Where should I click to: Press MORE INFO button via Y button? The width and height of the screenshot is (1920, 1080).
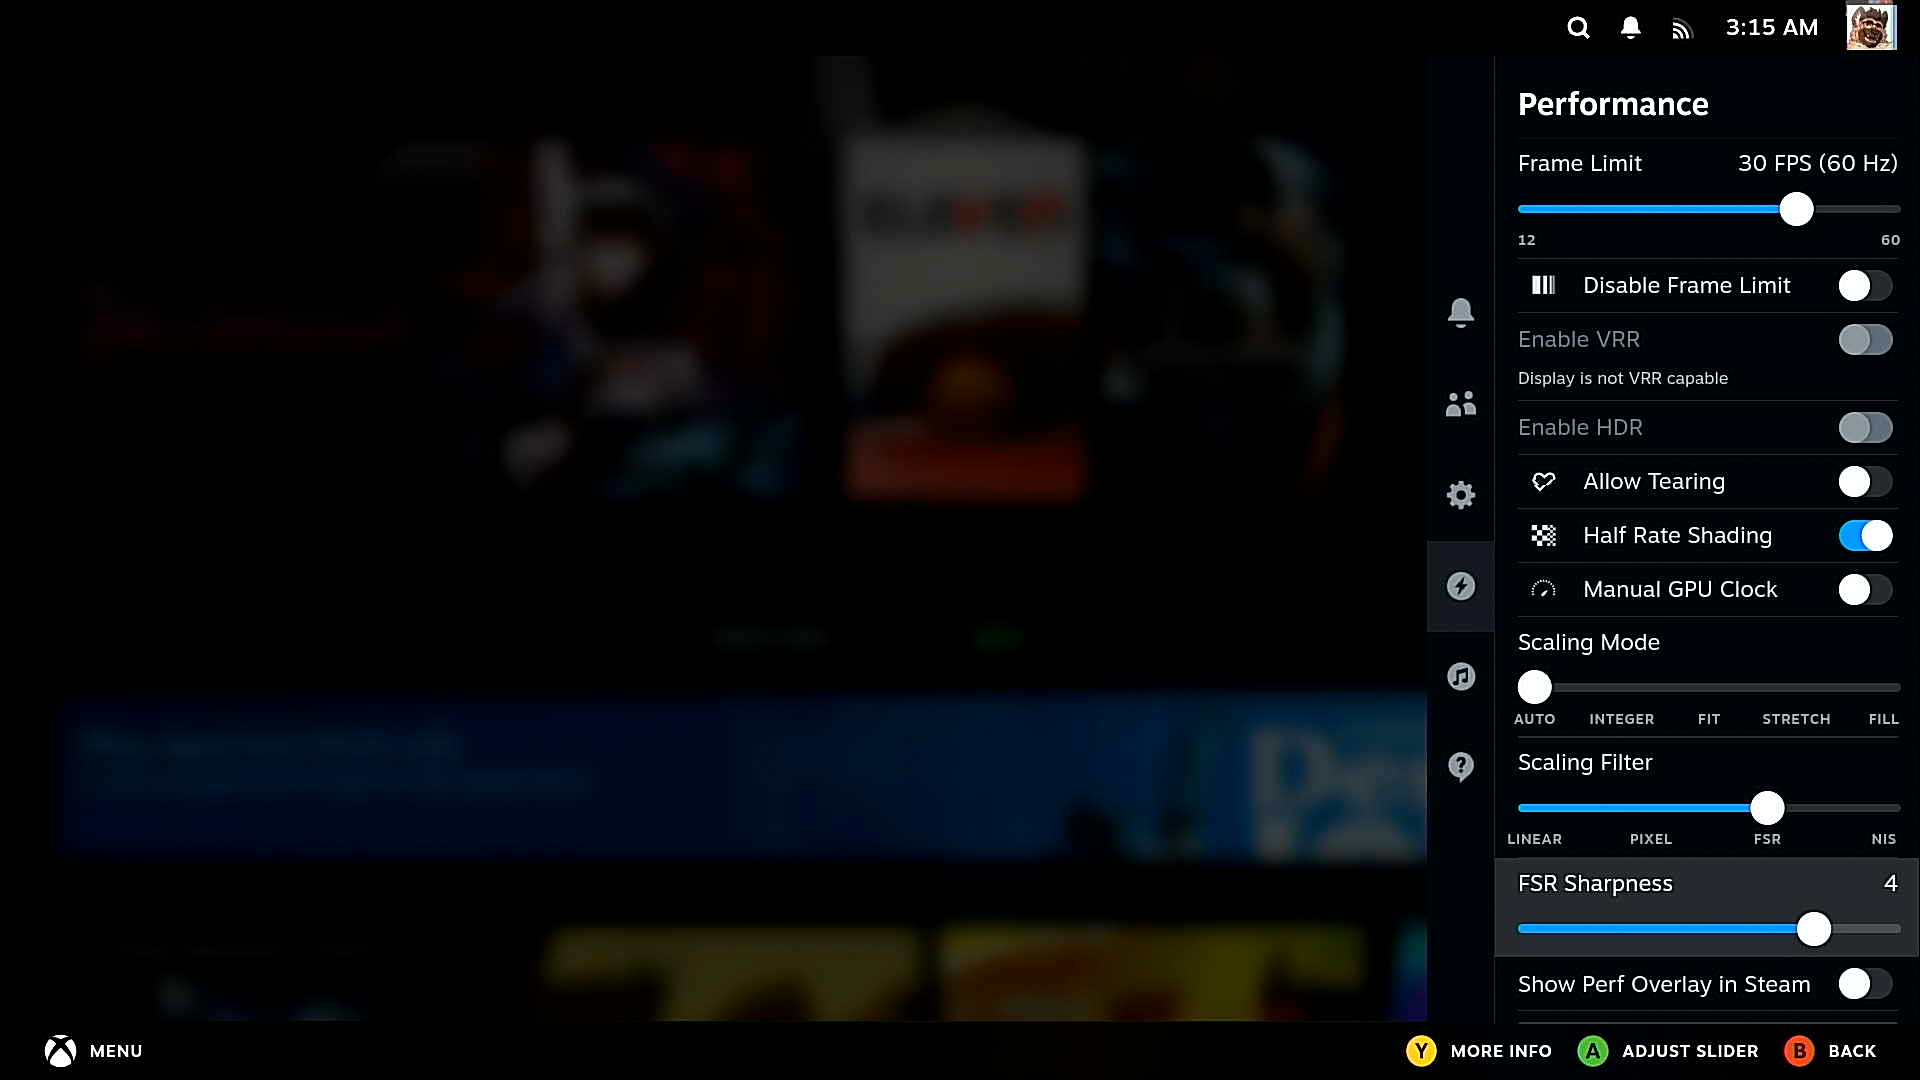[x=1422, y=1050]
